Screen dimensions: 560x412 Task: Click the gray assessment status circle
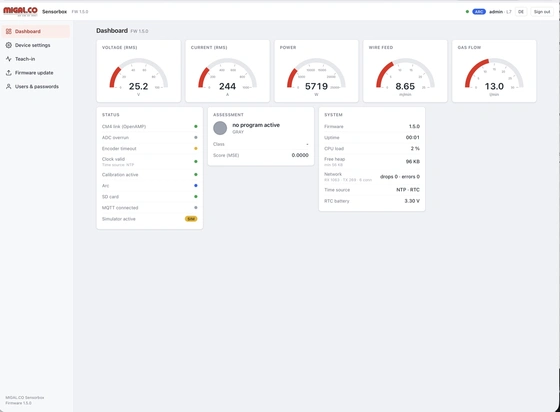220,128
